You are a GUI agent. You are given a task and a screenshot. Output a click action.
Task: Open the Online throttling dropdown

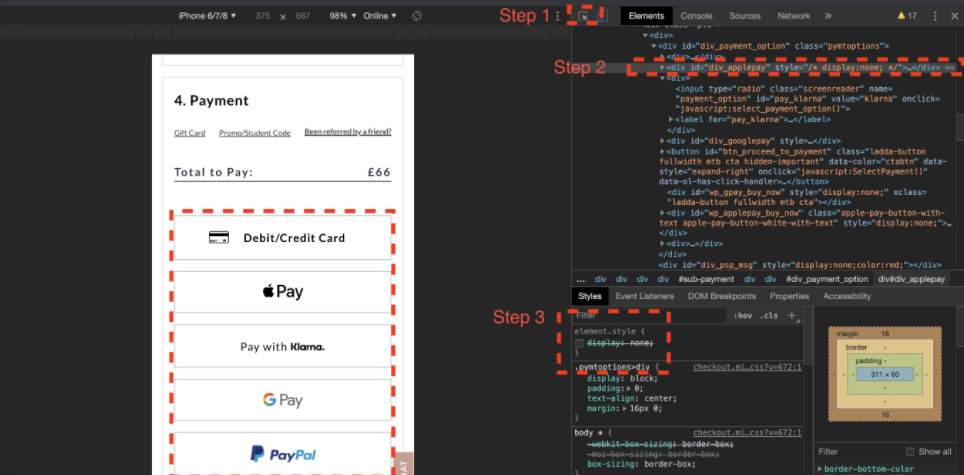(380, 15)
